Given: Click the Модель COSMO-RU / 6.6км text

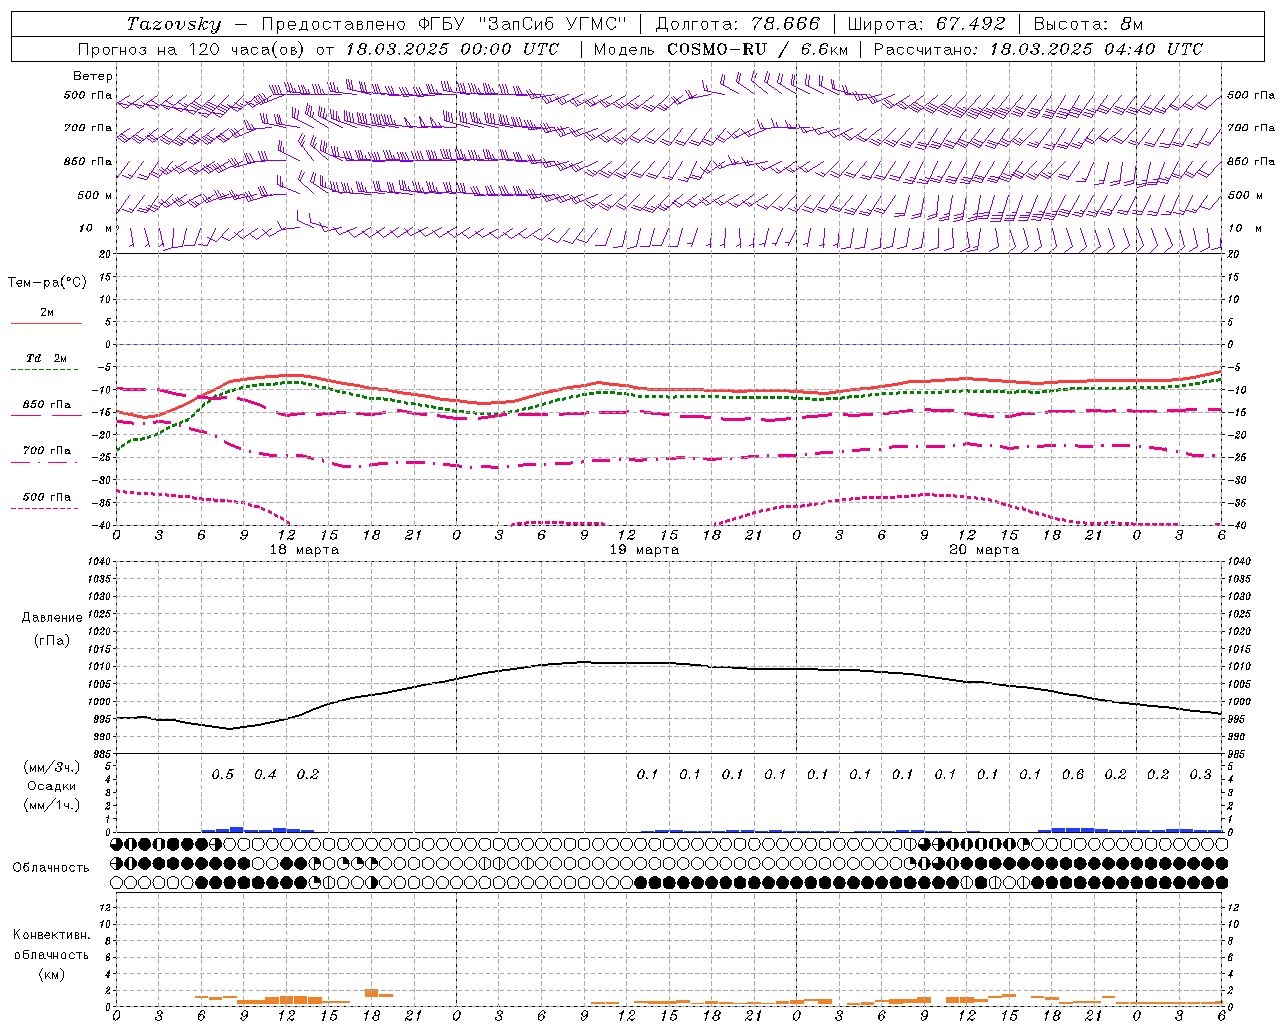Looking at the screenshot, I should tap(721, 49).
